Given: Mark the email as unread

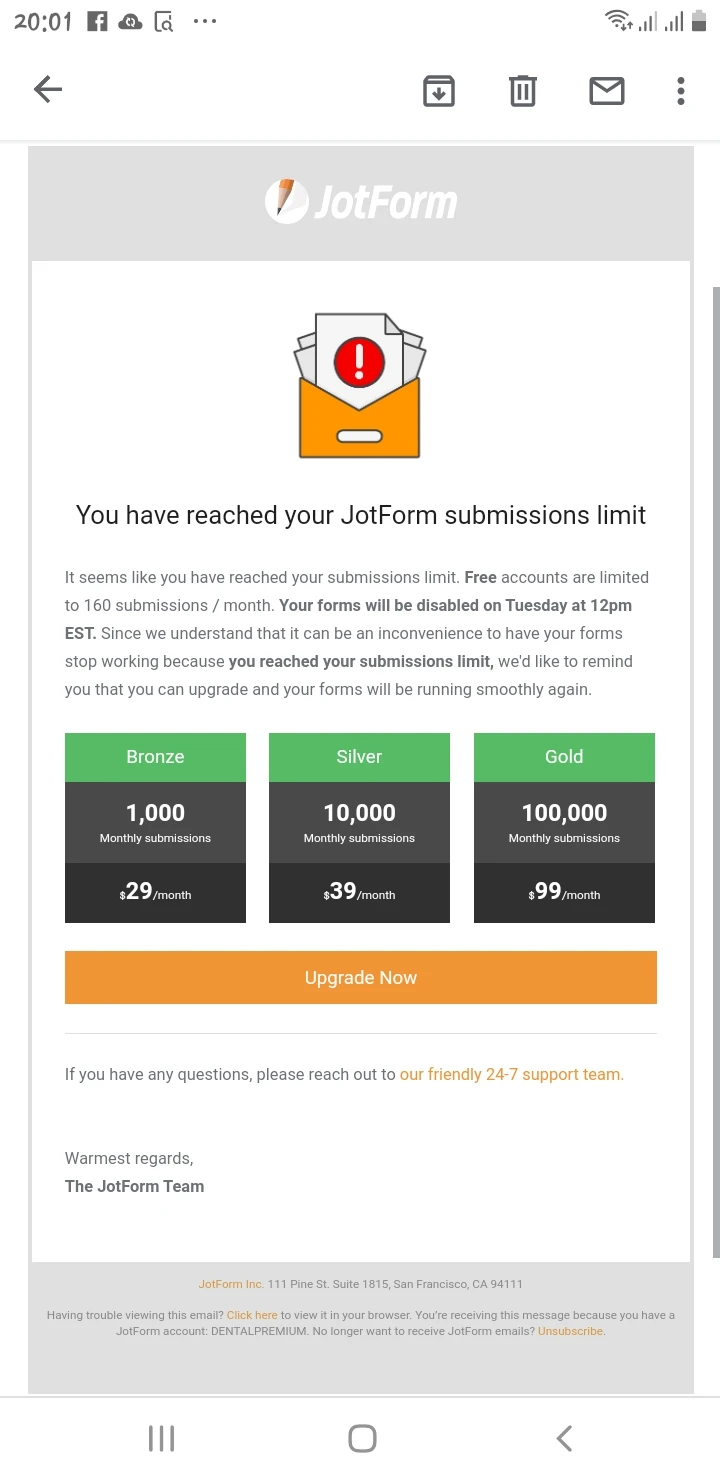Looking at the screenshot, I should coord(606,90).
